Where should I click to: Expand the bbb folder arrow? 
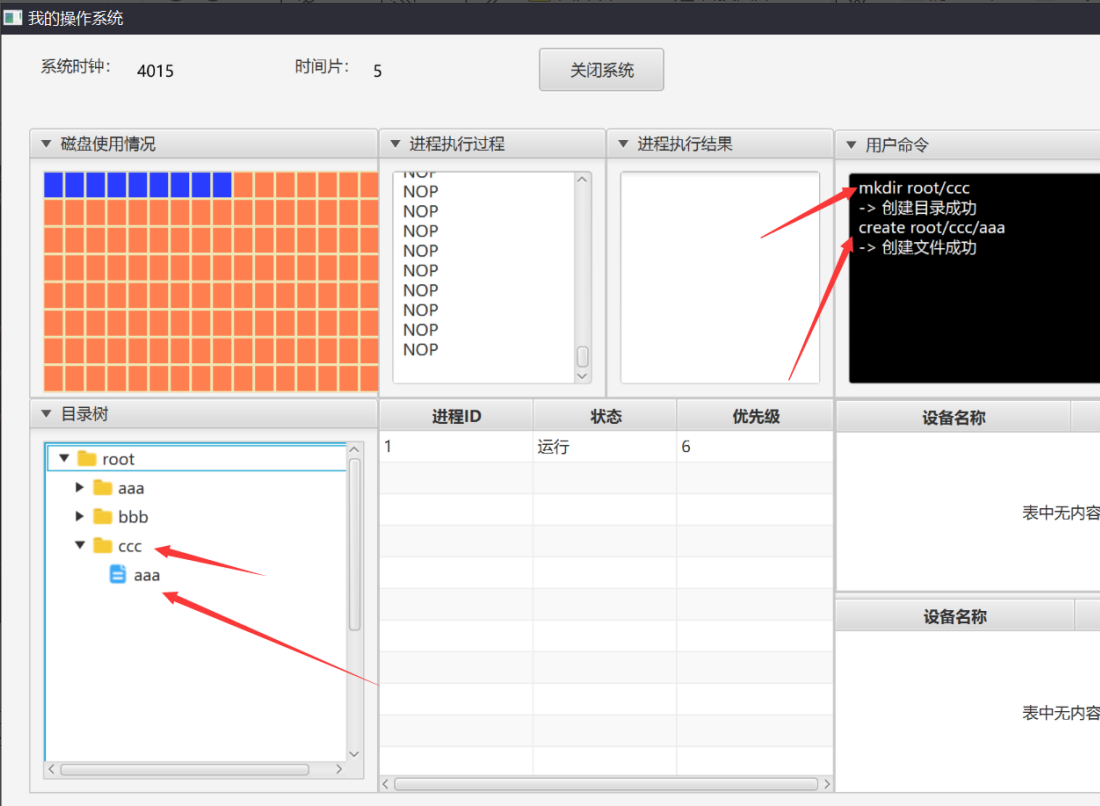pyautogui.click(x=79, y=516)
